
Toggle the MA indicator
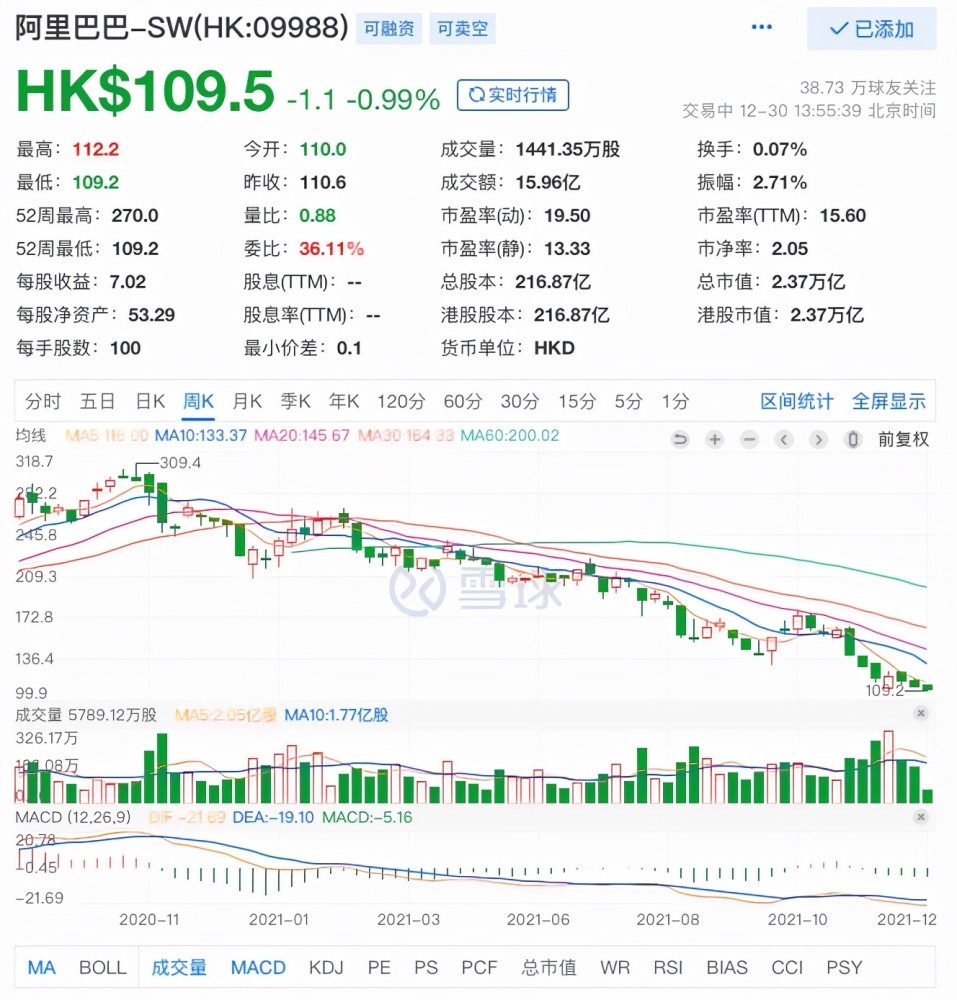[41, 967]
